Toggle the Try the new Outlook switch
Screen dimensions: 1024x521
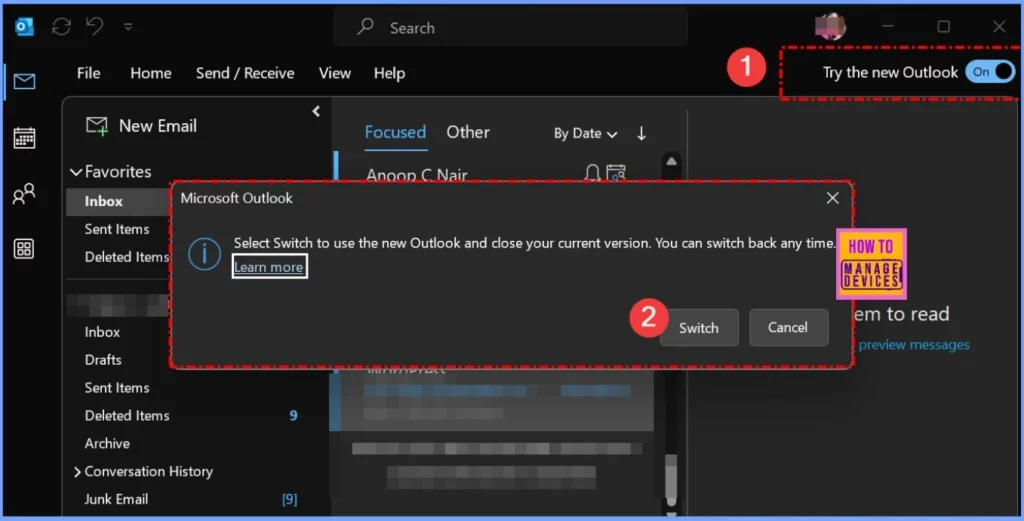pyautogui.click(x=991, y=72)
